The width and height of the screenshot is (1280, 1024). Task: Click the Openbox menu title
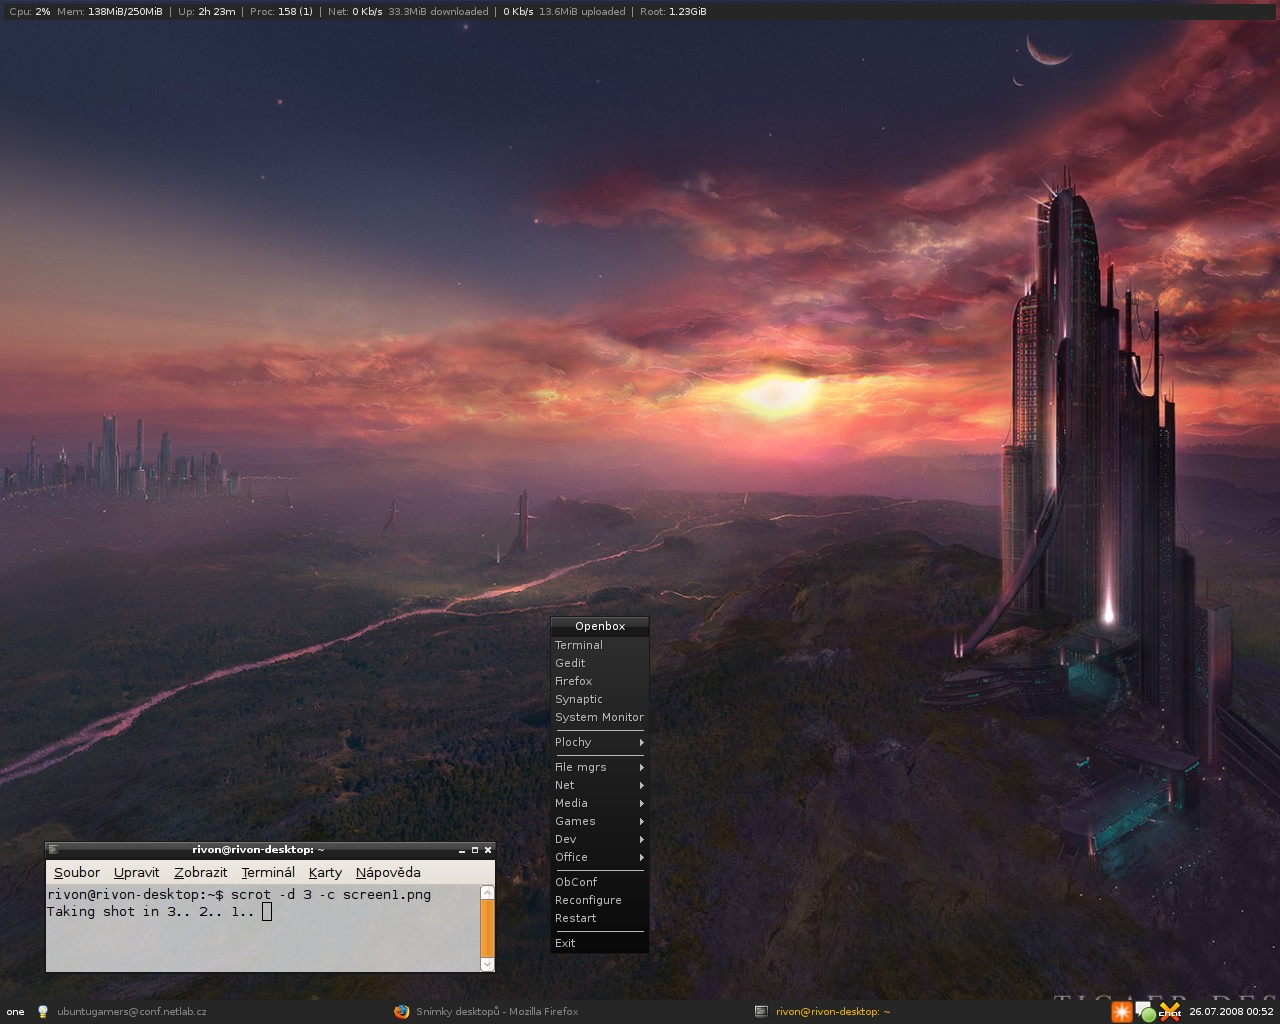(x=600, y=626)
